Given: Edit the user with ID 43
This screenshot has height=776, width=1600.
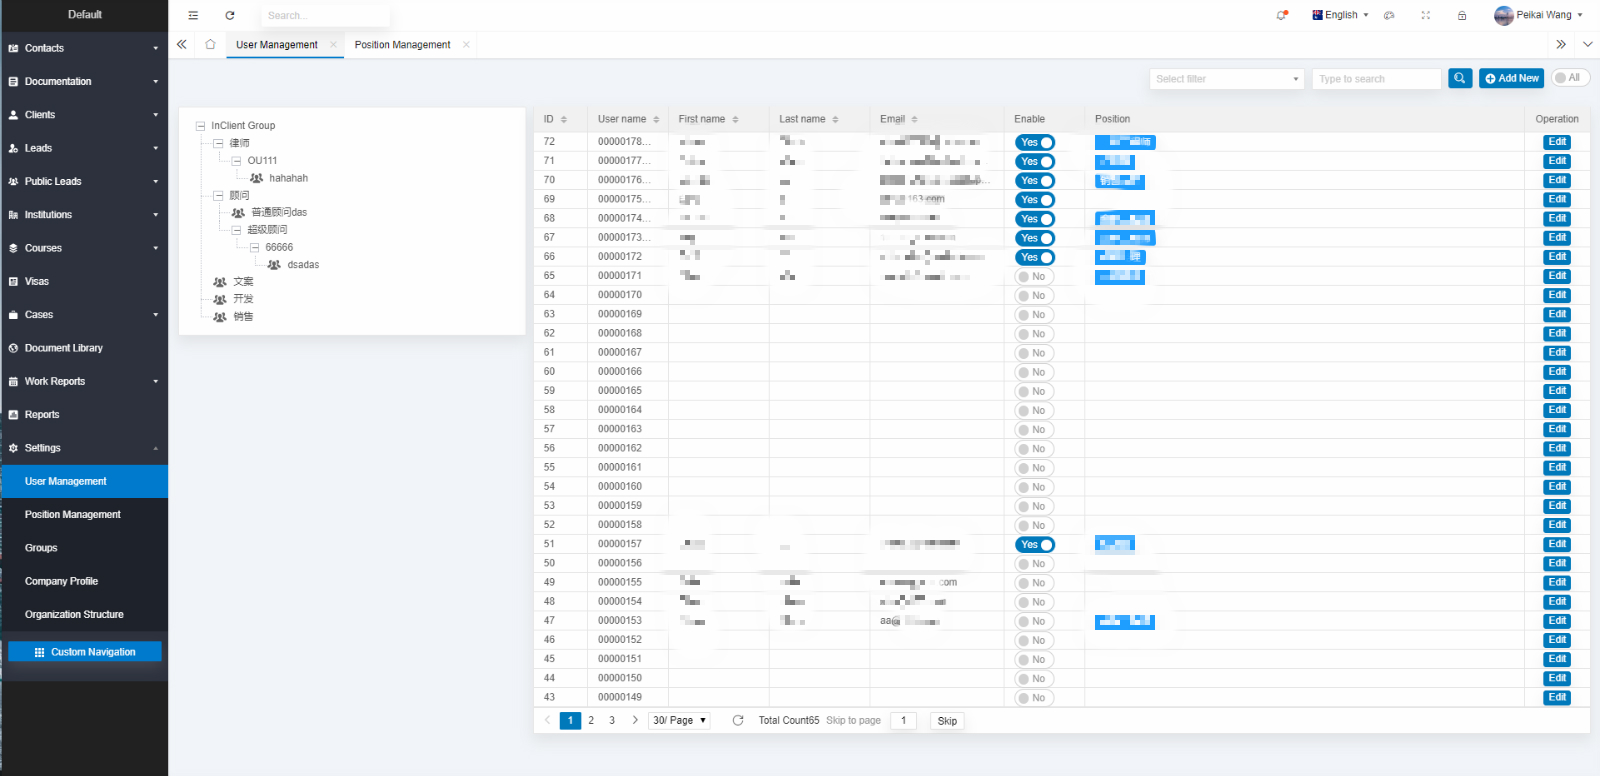Looking at the screenshot, I should point(1557,697).
